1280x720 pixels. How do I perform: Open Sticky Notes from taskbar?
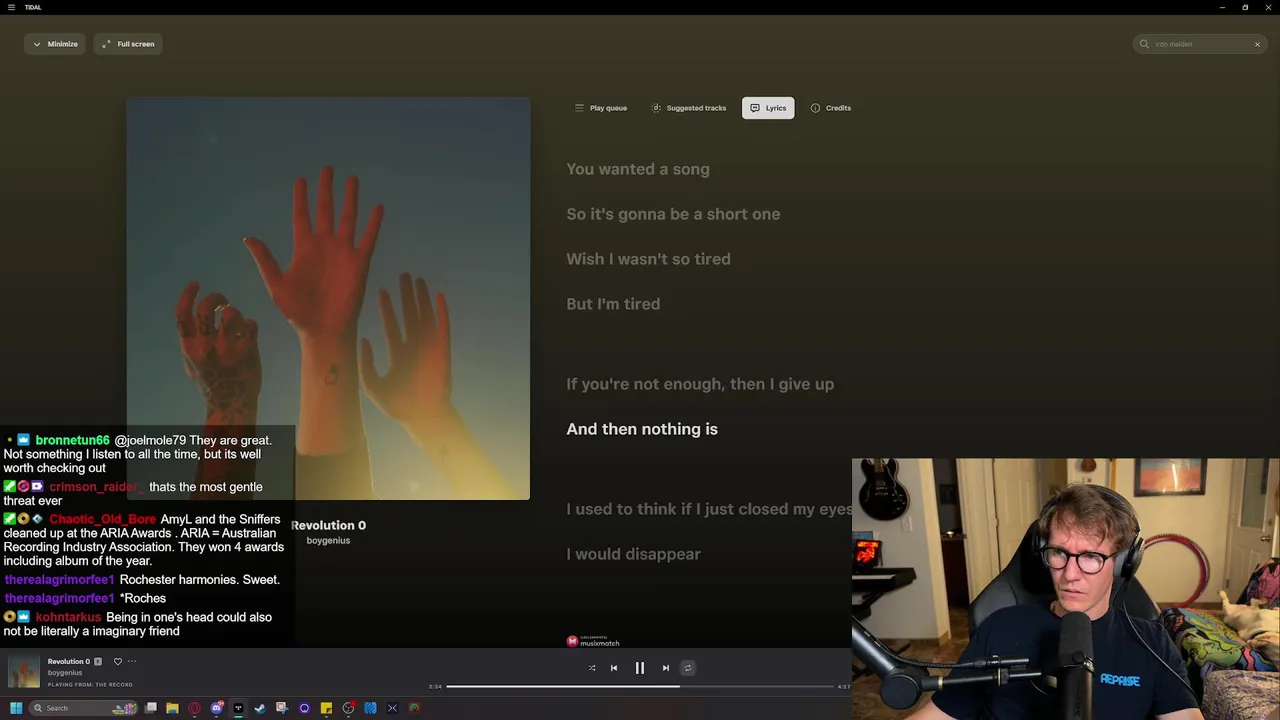tap(326, 708)
